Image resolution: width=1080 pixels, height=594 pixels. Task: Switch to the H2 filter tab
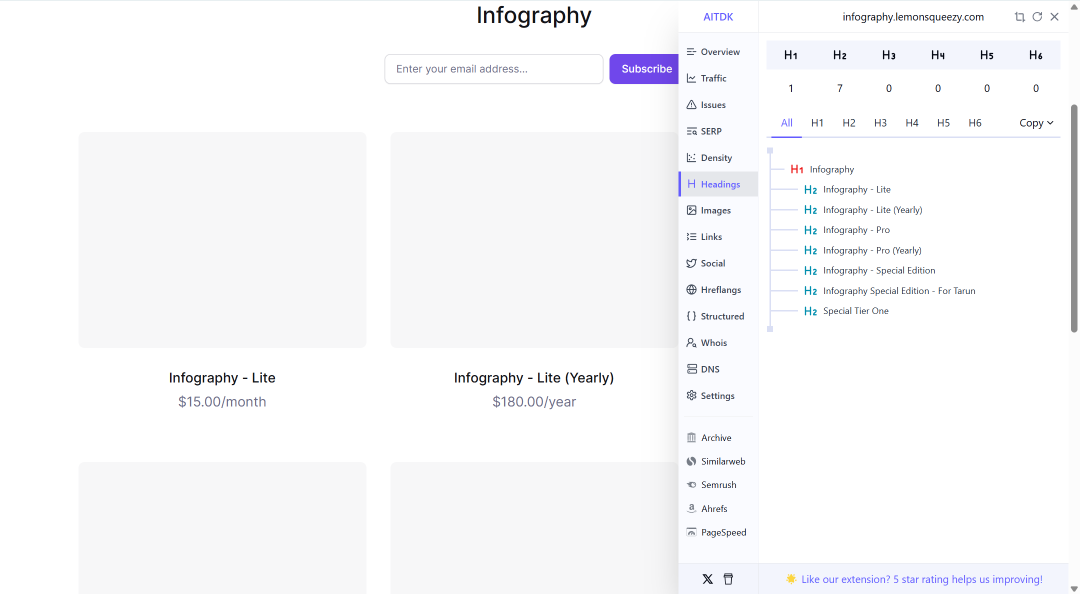pos(849,123)
